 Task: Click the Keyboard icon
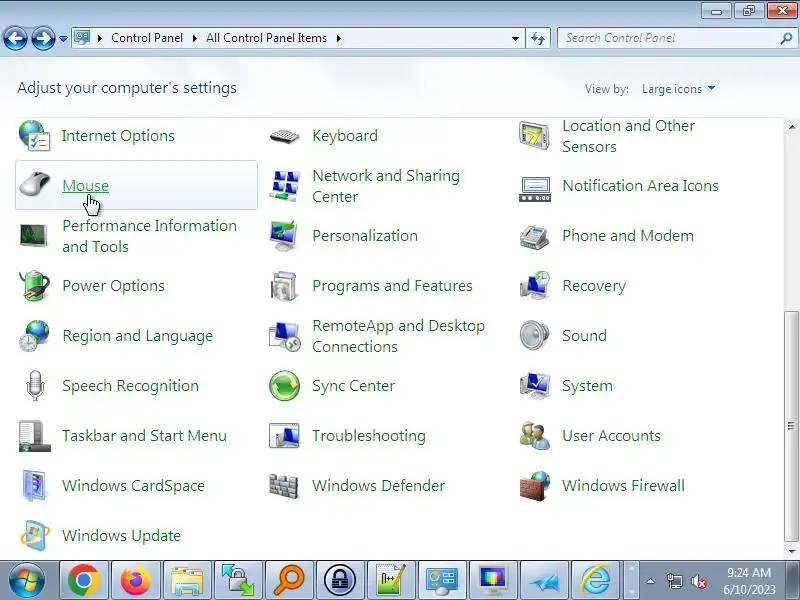click(x=284, y=136)
